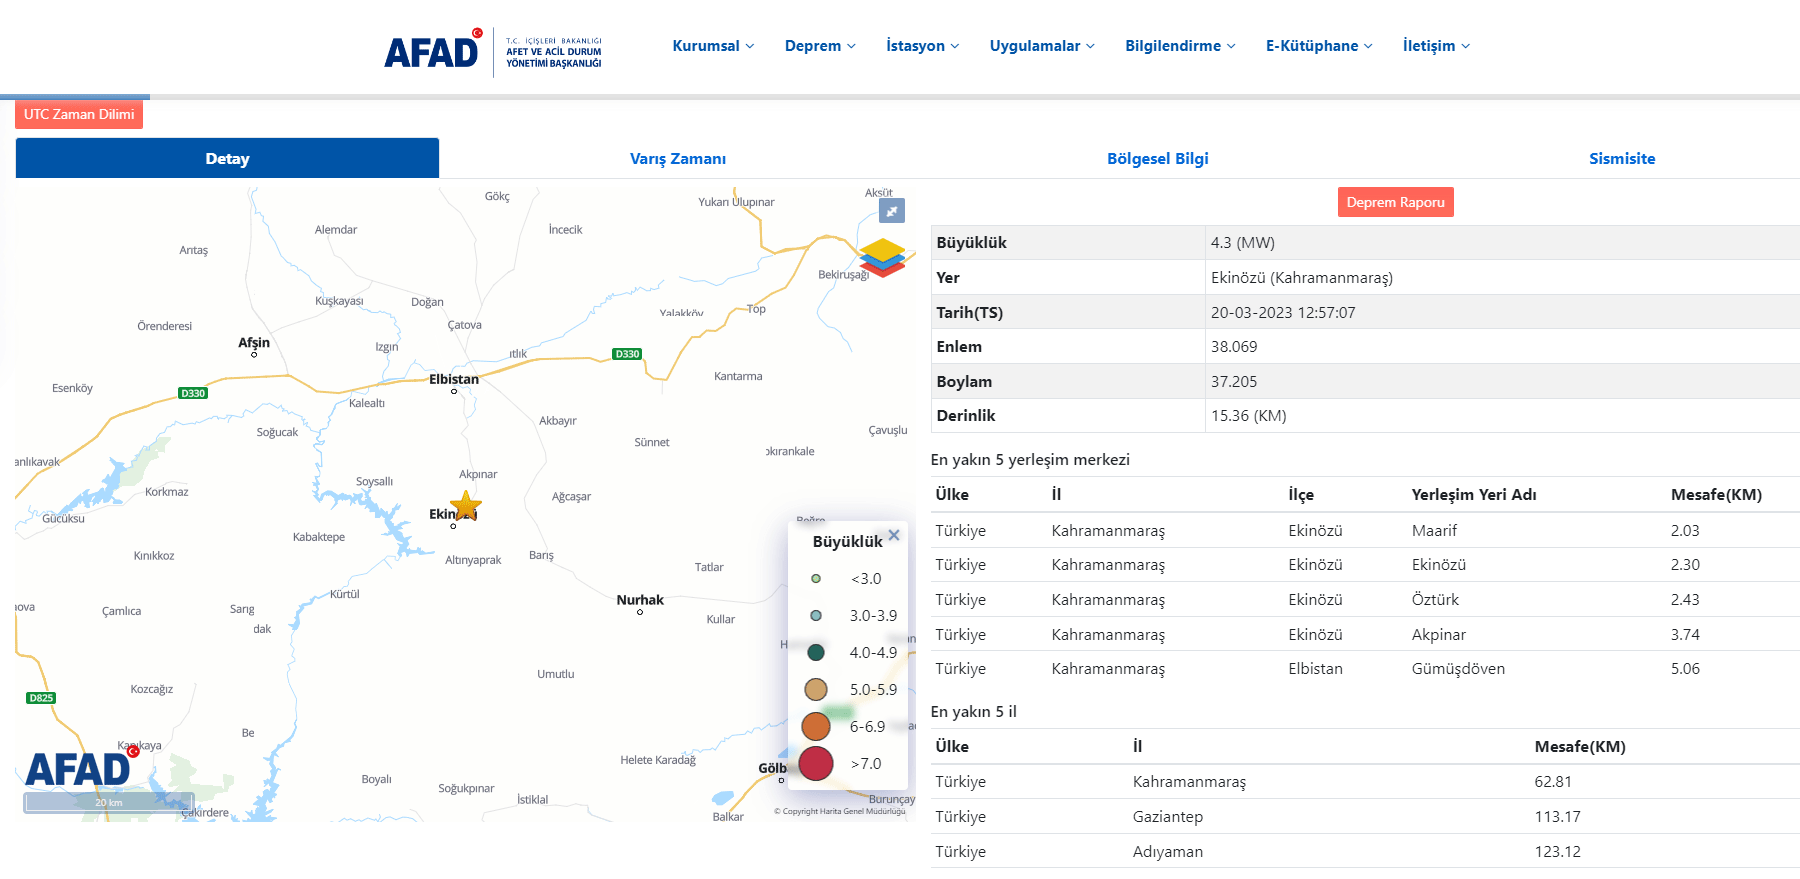Open the Bilgilendirme dropdown menu
The width and height of the screenshot is (1800, 879).
click(1180, 46)
